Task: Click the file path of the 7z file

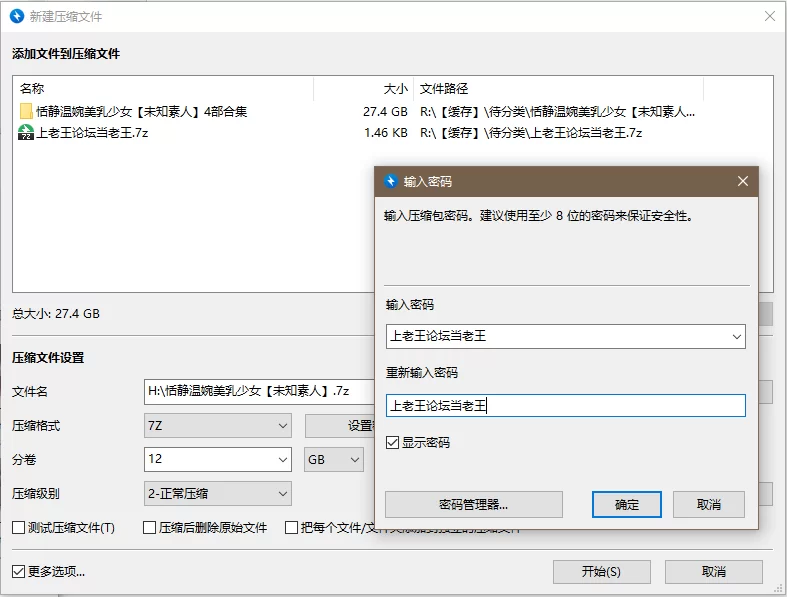Action: (x=531, y=133)
